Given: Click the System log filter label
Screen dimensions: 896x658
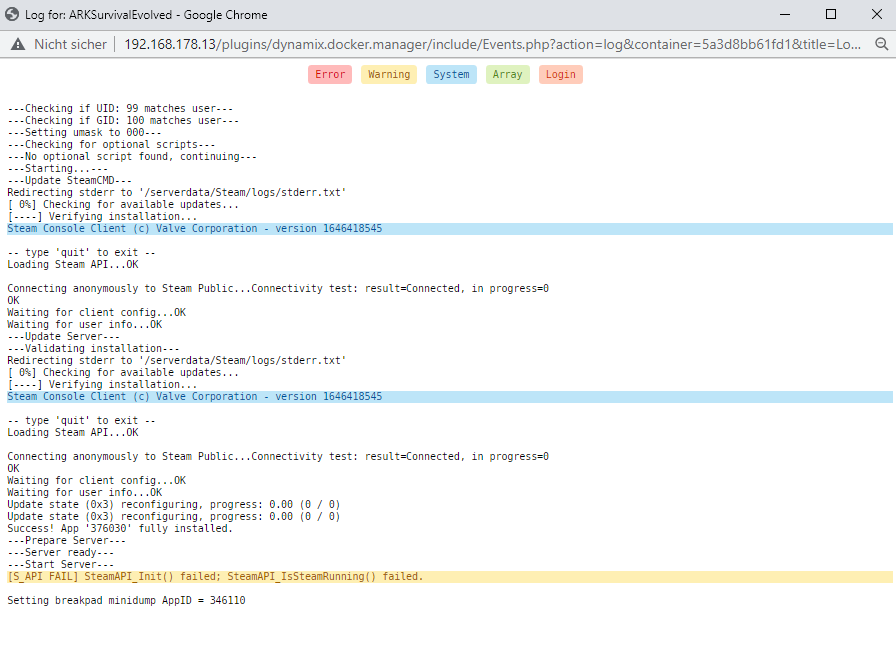Looking at the screenshot, I should 451,74.
